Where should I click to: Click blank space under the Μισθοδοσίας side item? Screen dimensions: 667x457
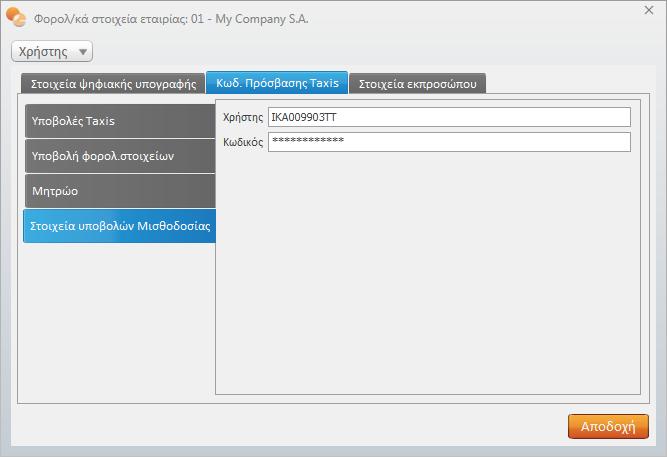pos(118,320)
